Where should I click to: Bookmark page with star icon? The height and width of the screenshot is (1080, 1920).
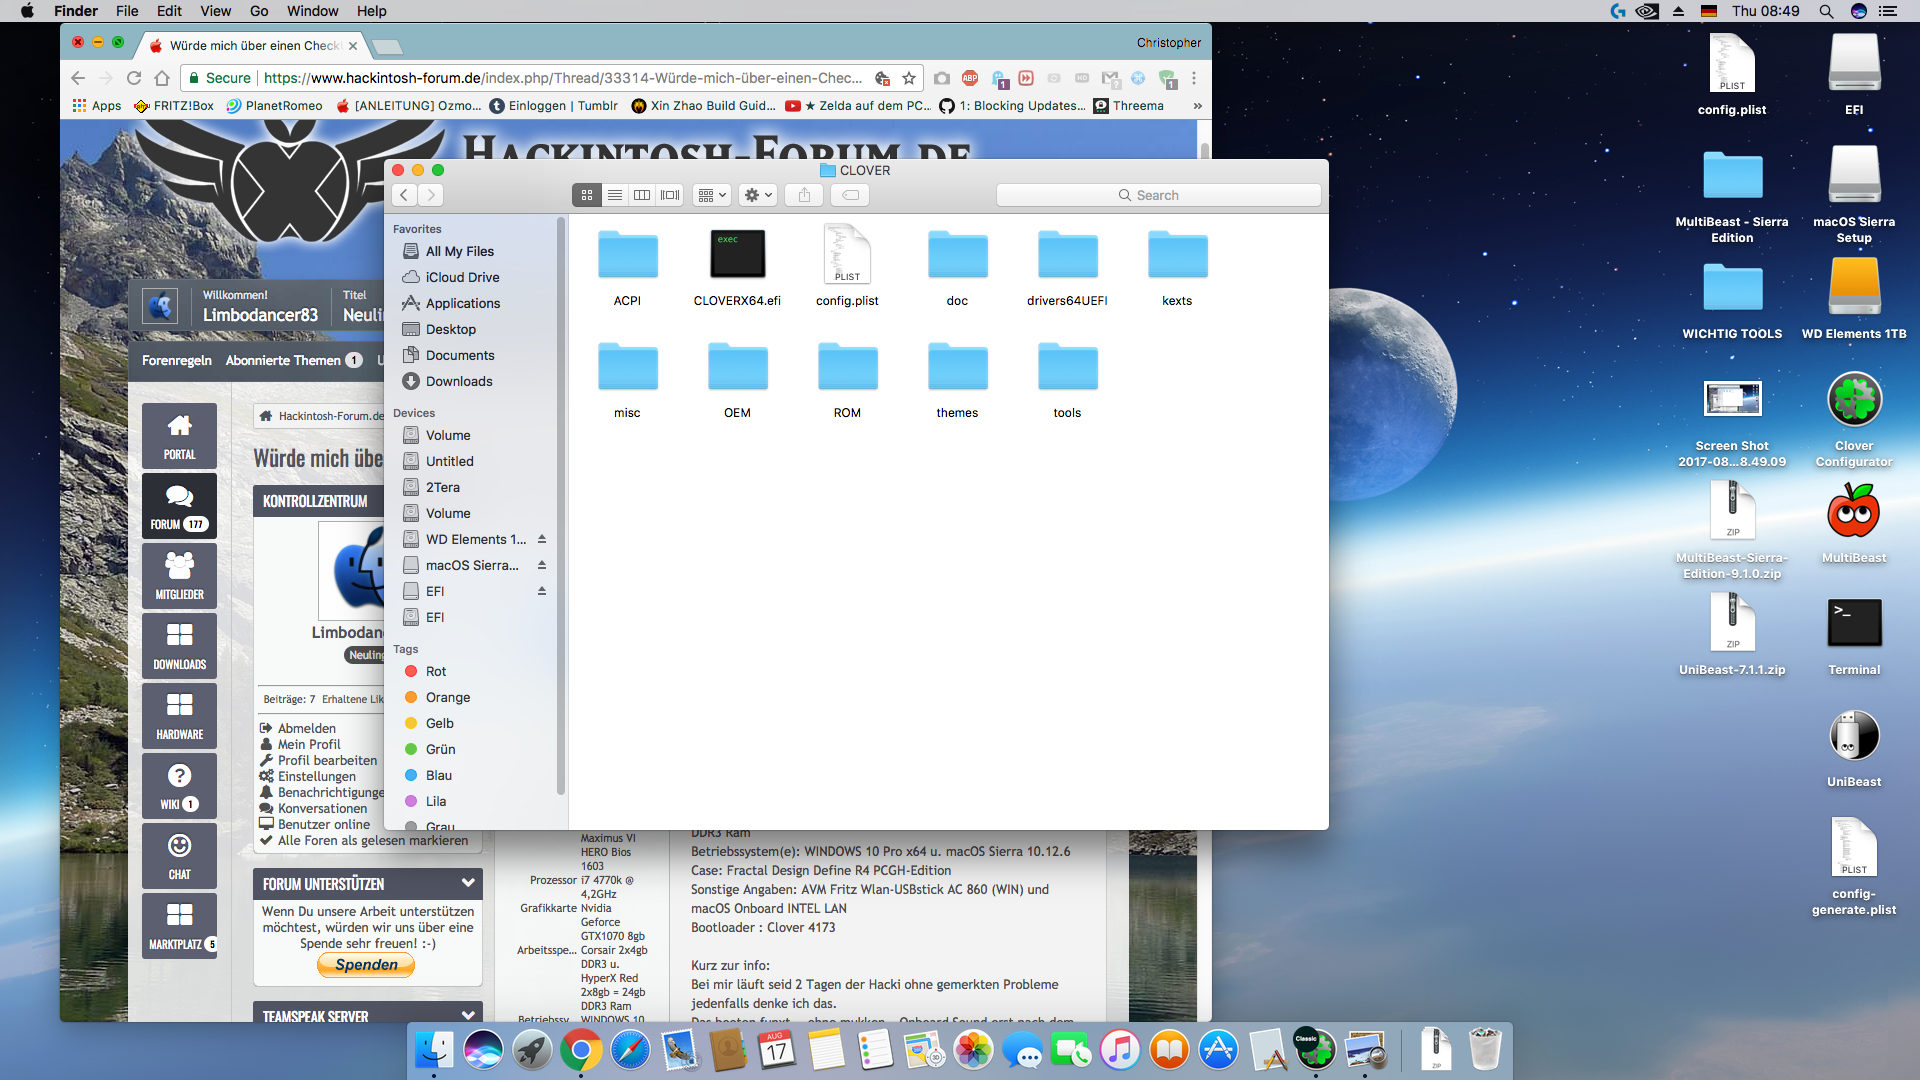(909, 78)
